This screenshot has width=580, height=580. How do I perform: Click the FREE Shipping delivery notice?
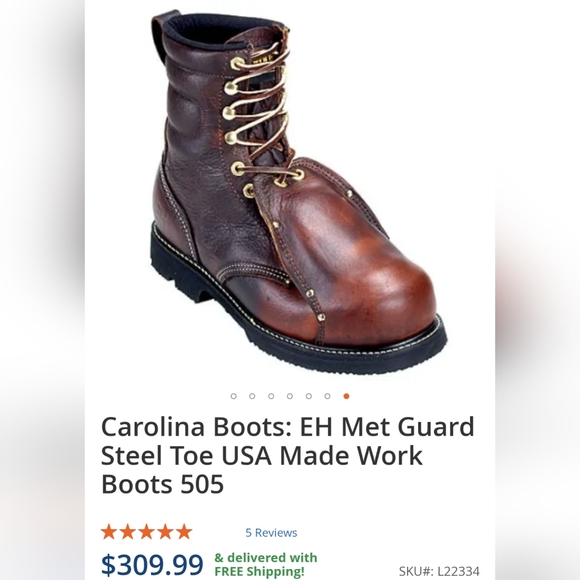coord(266,564)
